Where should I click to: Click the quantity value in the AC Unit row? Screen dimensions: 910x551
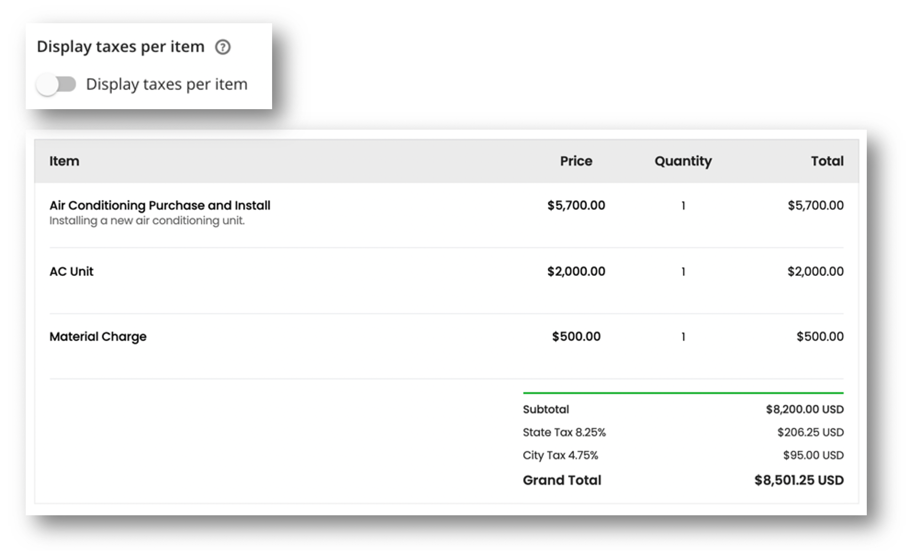[683, 271]
